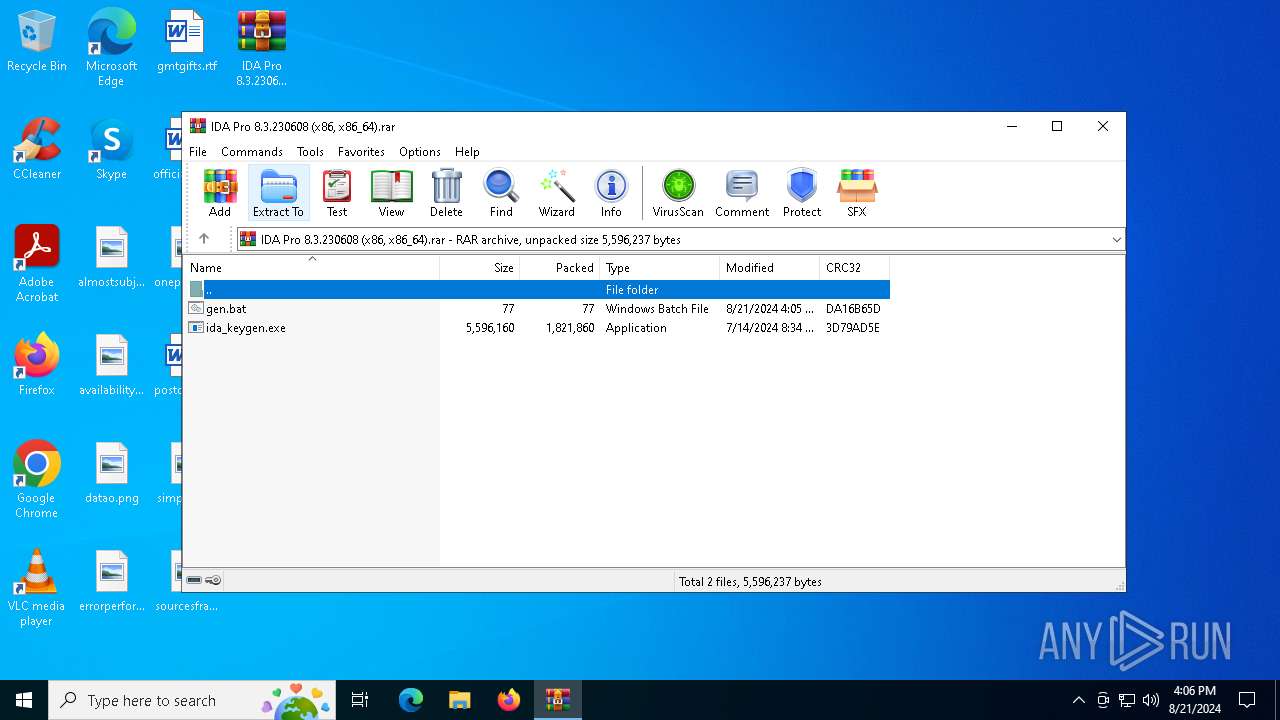This screenshot has height=720, width=1280.
Task: Expand the archive path dropdown
Action: 1116,240
